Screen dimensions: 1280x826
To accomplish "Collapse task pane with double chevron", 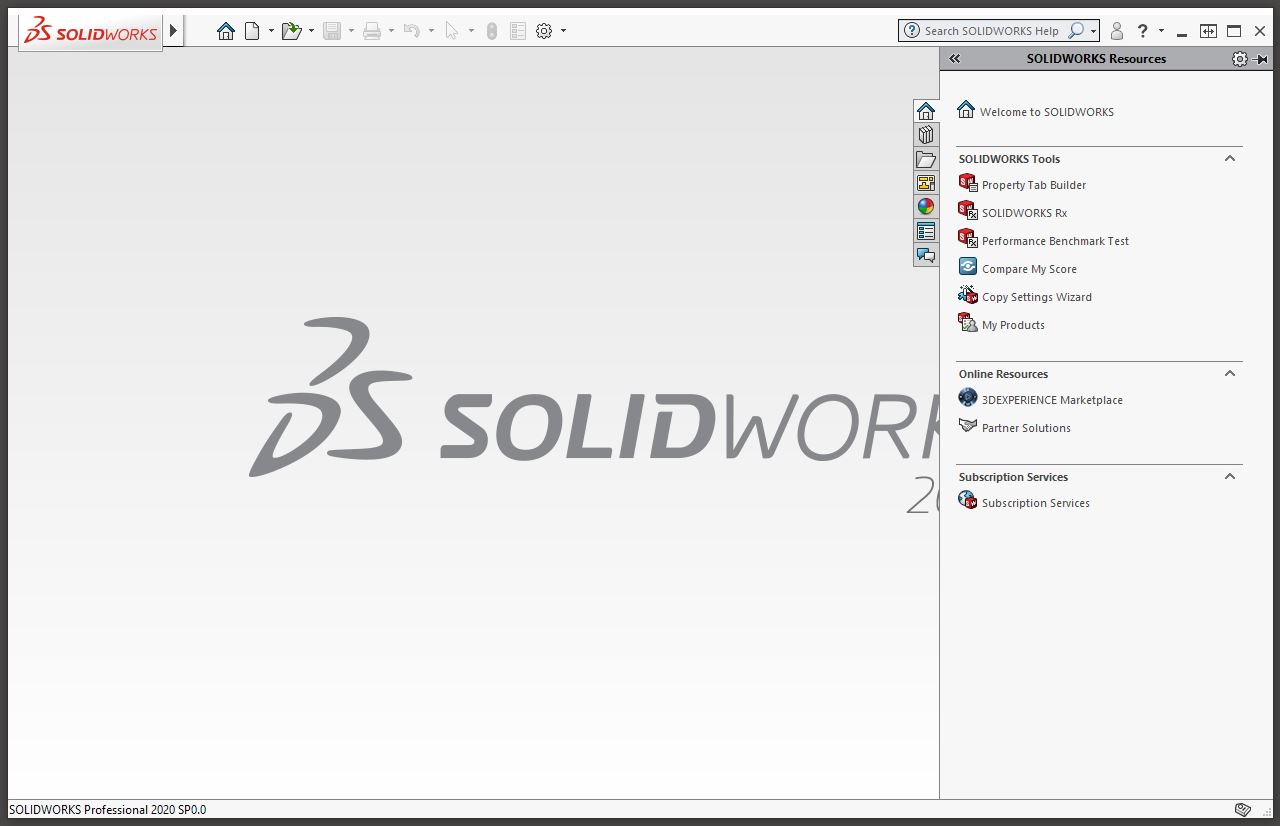I will [x=955, y=59].
